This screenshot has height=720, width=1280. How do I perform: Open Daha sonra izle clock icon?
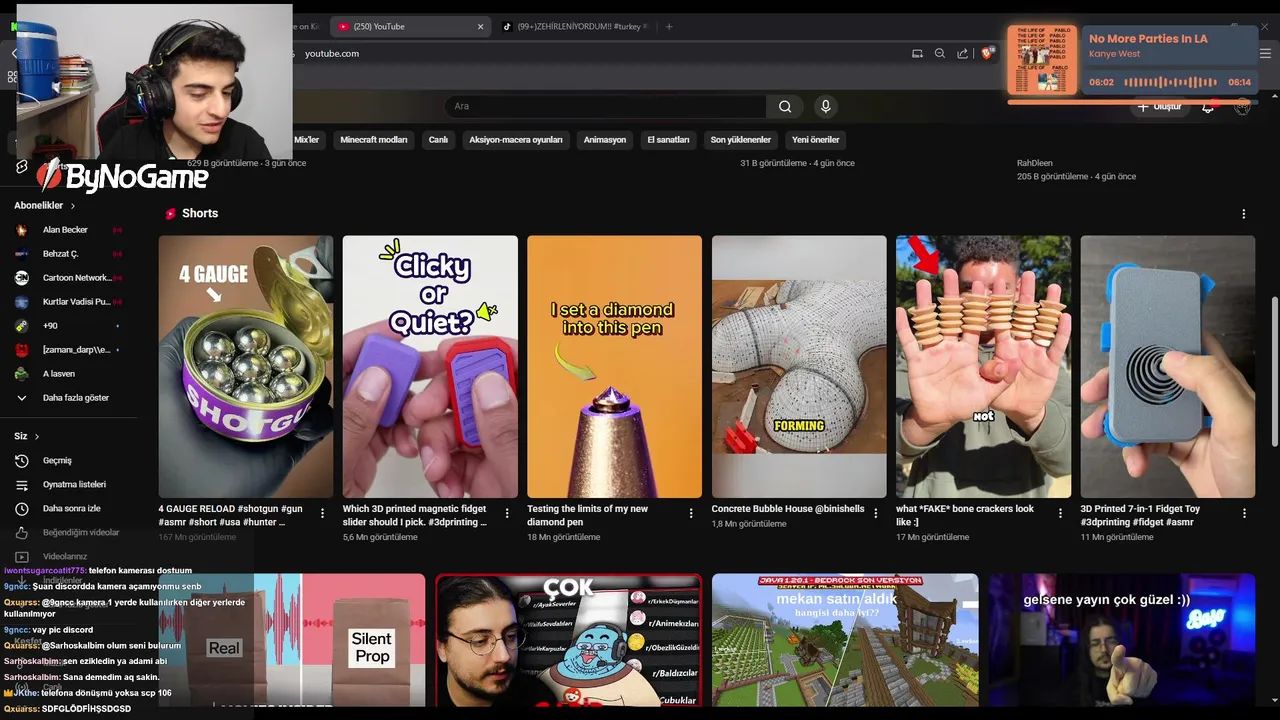click(21, 509)
